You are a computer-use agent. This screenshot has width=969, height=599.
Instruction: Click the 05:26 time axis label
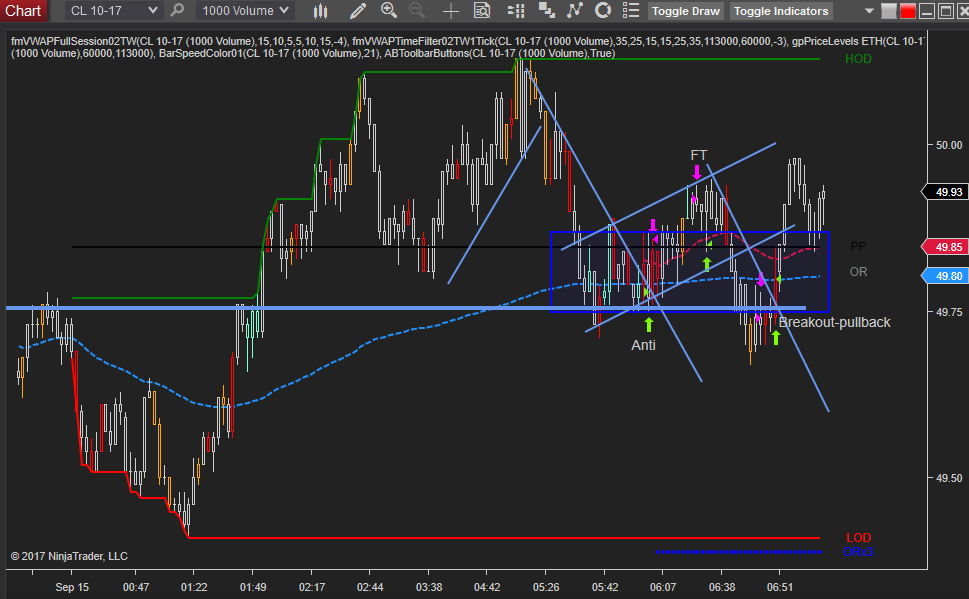546,587
